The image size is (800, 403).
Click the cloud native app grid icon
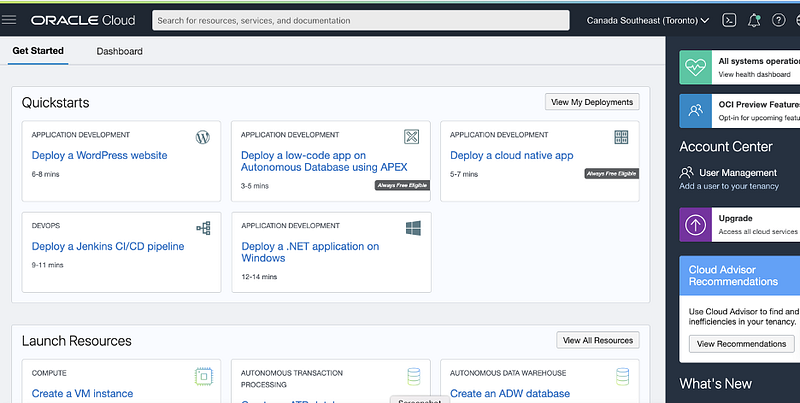pos(621,137)
